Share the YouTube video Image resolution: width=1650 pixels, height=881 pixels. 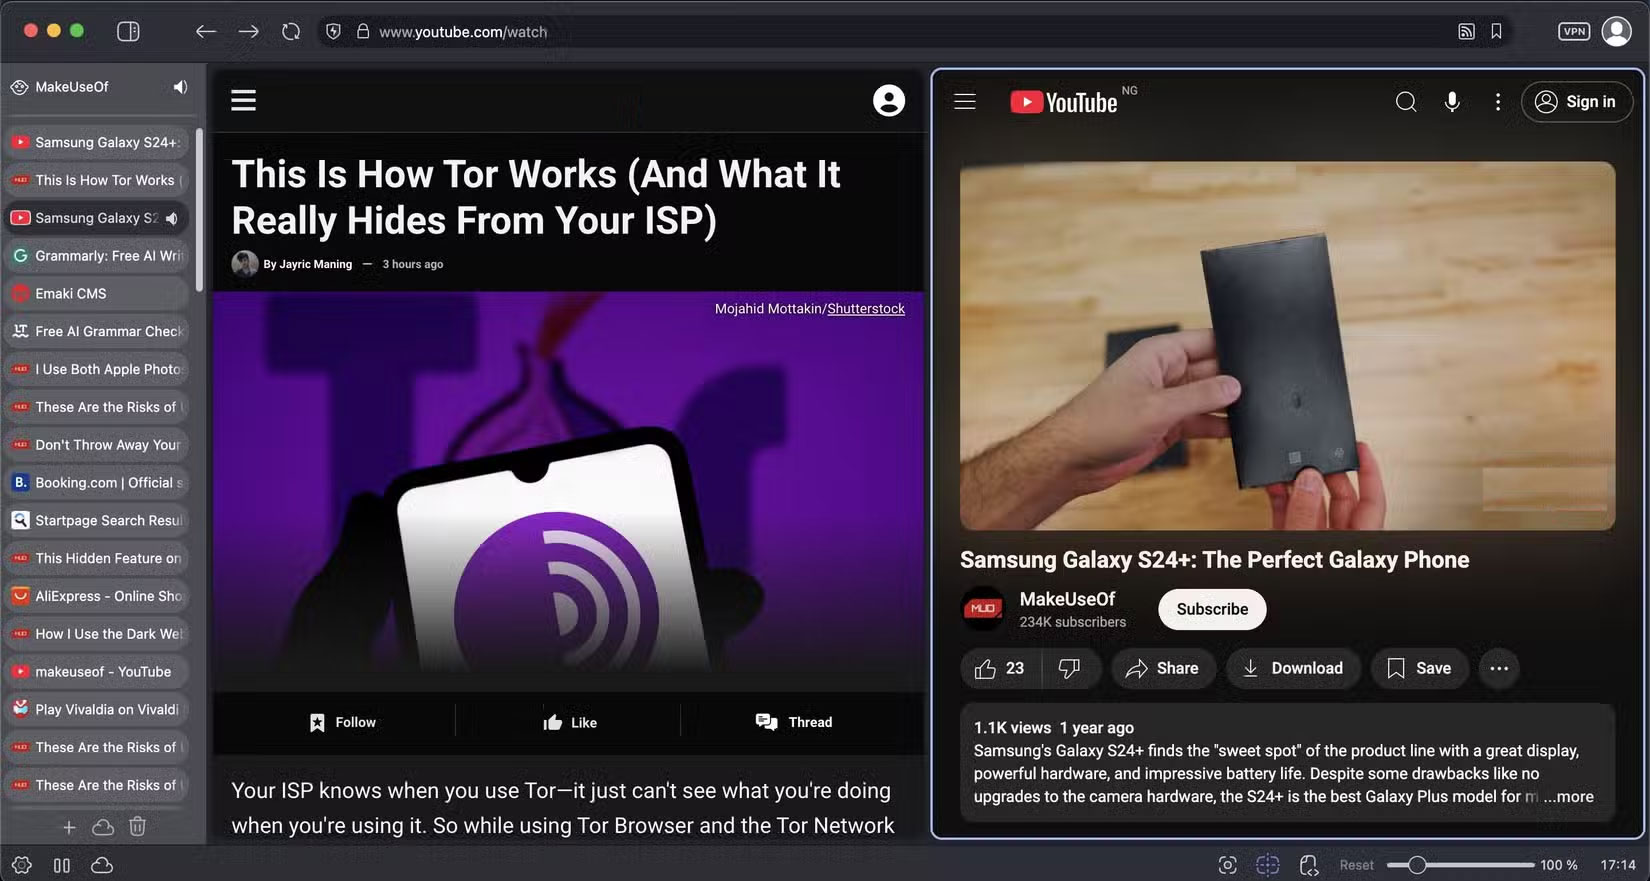coord(1162,668)
